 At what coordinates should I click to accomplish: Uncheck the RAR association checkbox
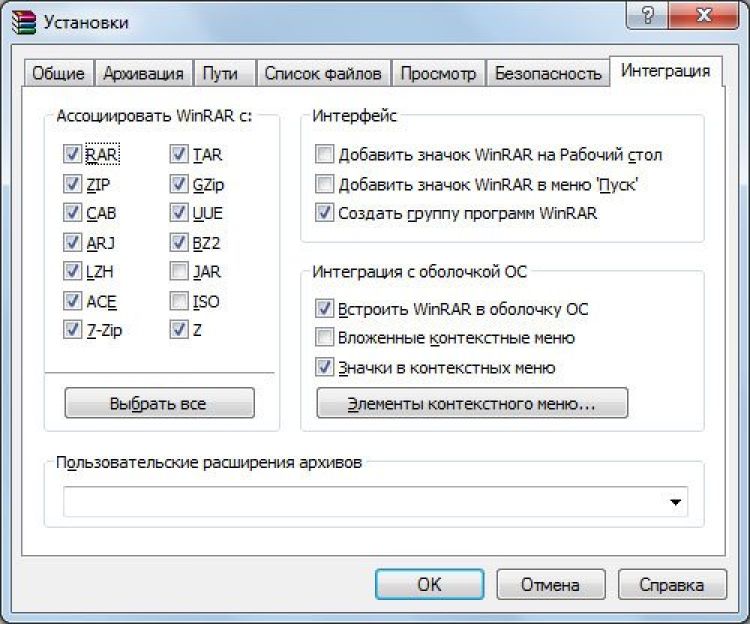point(71,155)
